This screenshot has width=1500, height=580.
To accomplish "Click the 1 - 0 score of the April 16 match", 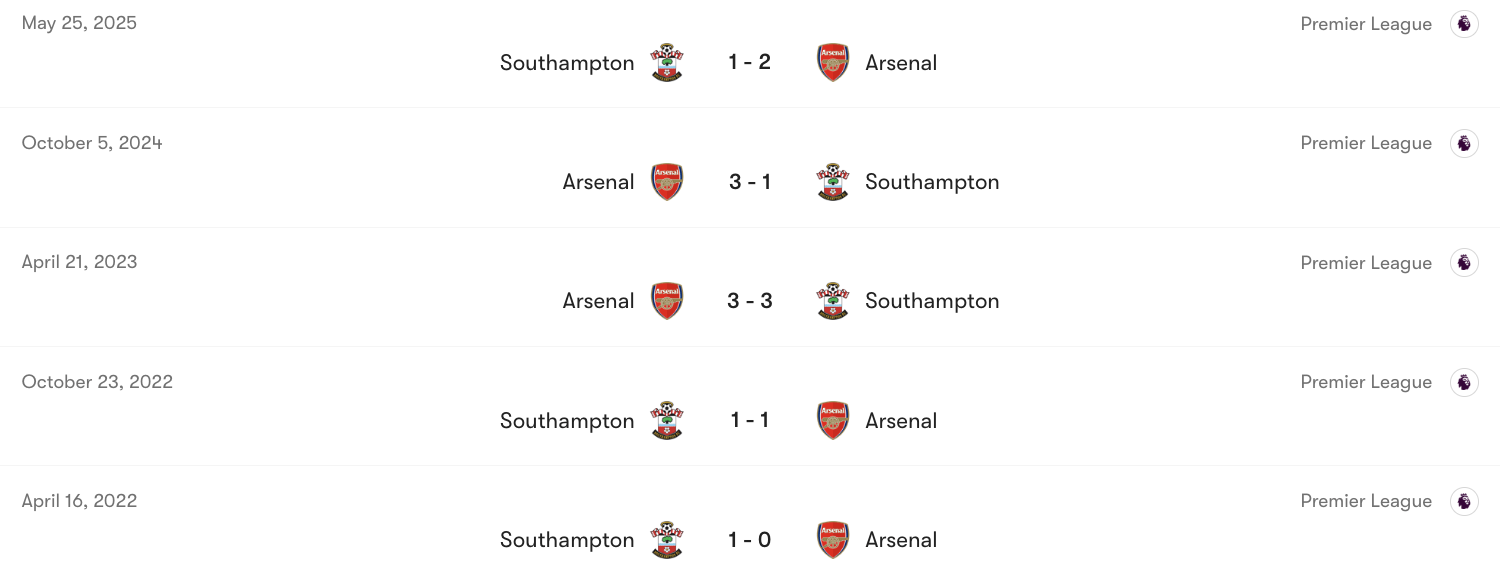I will coord(750,539).
